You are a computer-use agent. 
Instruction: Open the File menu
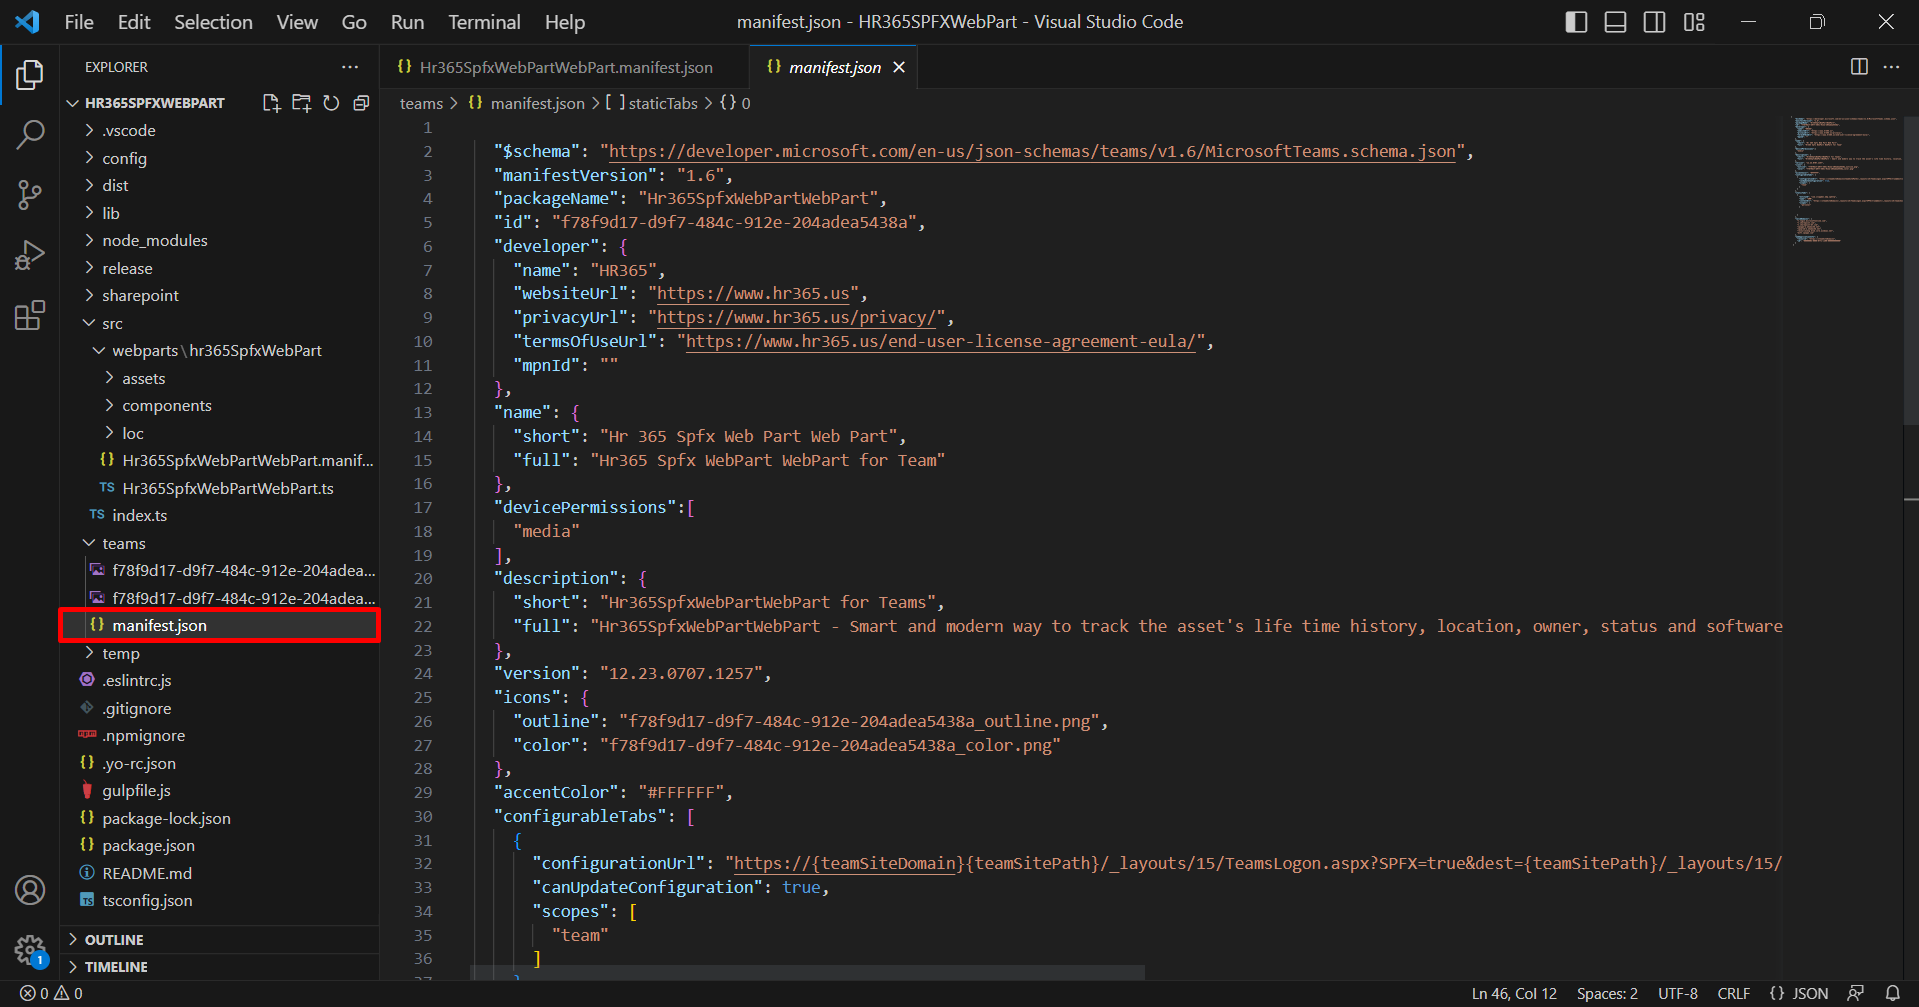tap(79, 22)
